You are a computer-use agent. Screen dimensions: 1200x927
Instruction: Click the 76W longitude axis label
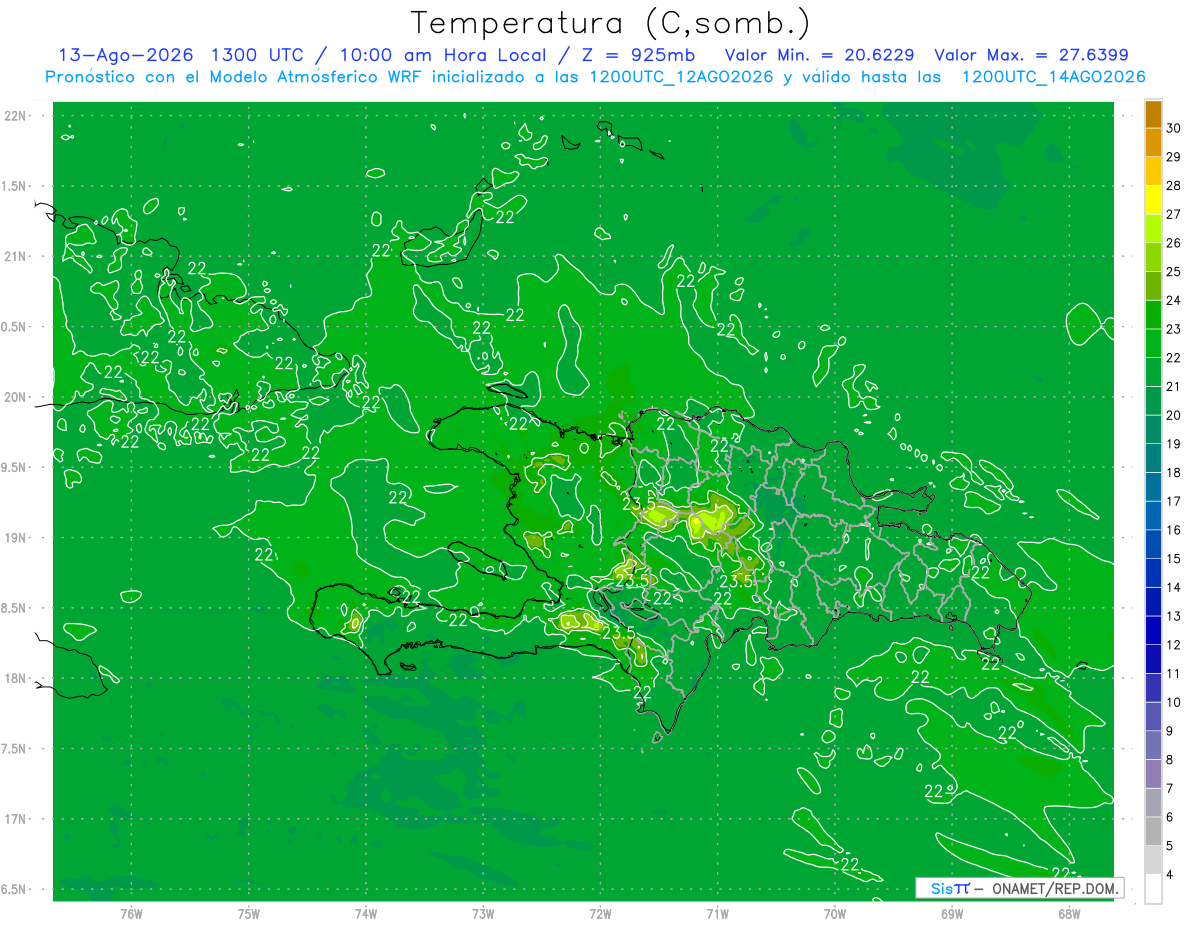(131, 914)
